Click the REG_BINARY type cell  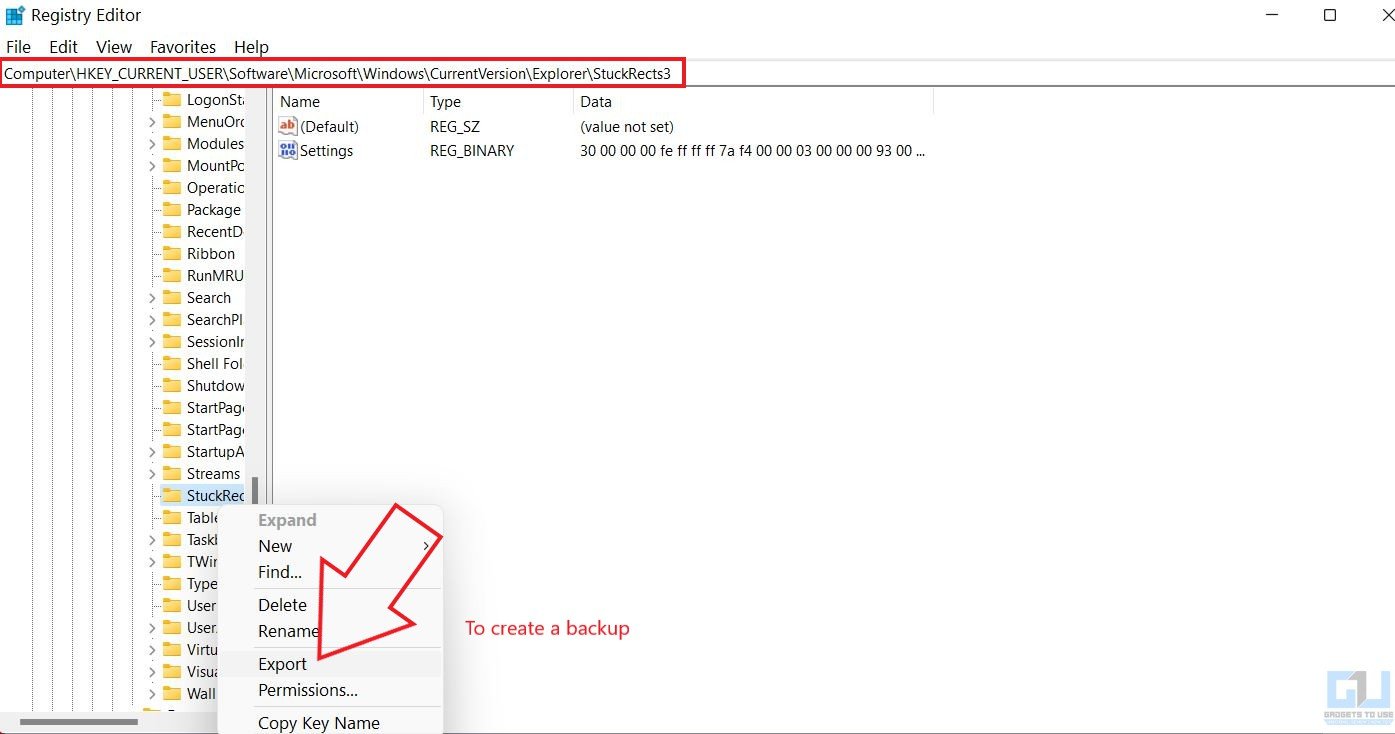coord(472,151)
